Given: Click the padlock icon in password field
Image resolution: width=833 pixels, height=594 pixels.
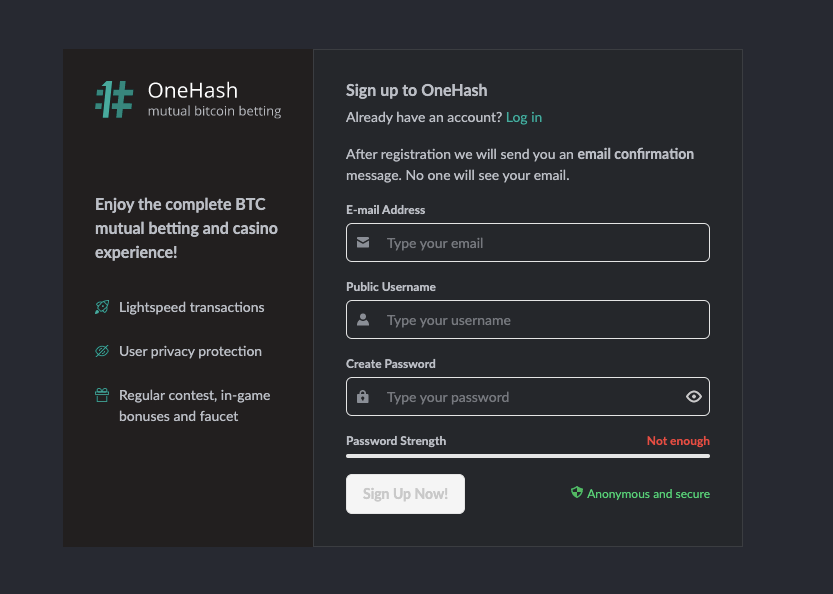Looking at the screenshot, I should (x=363, y=396).
